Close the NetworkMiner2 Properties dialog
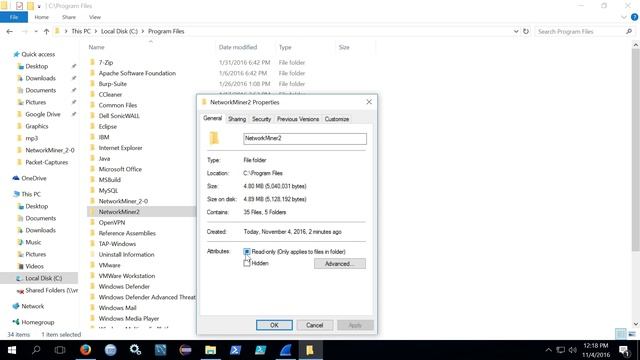 369,102
